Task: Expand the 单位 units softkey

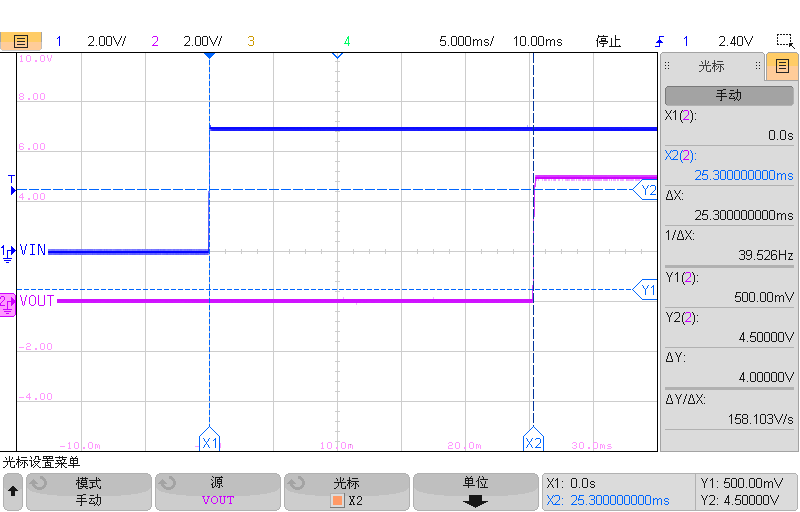Action: click(x=475, y=491)
